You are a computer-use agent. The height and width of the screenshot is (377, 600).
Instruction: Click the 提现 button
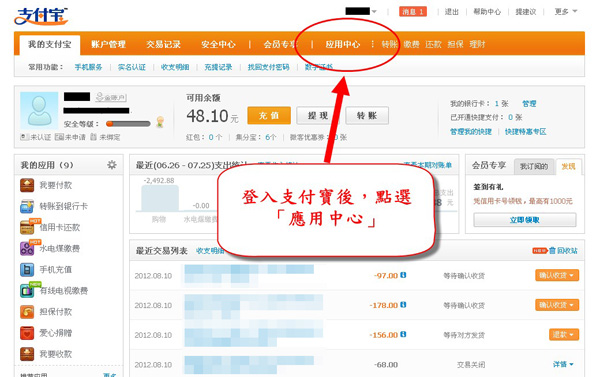coord(318,116)
